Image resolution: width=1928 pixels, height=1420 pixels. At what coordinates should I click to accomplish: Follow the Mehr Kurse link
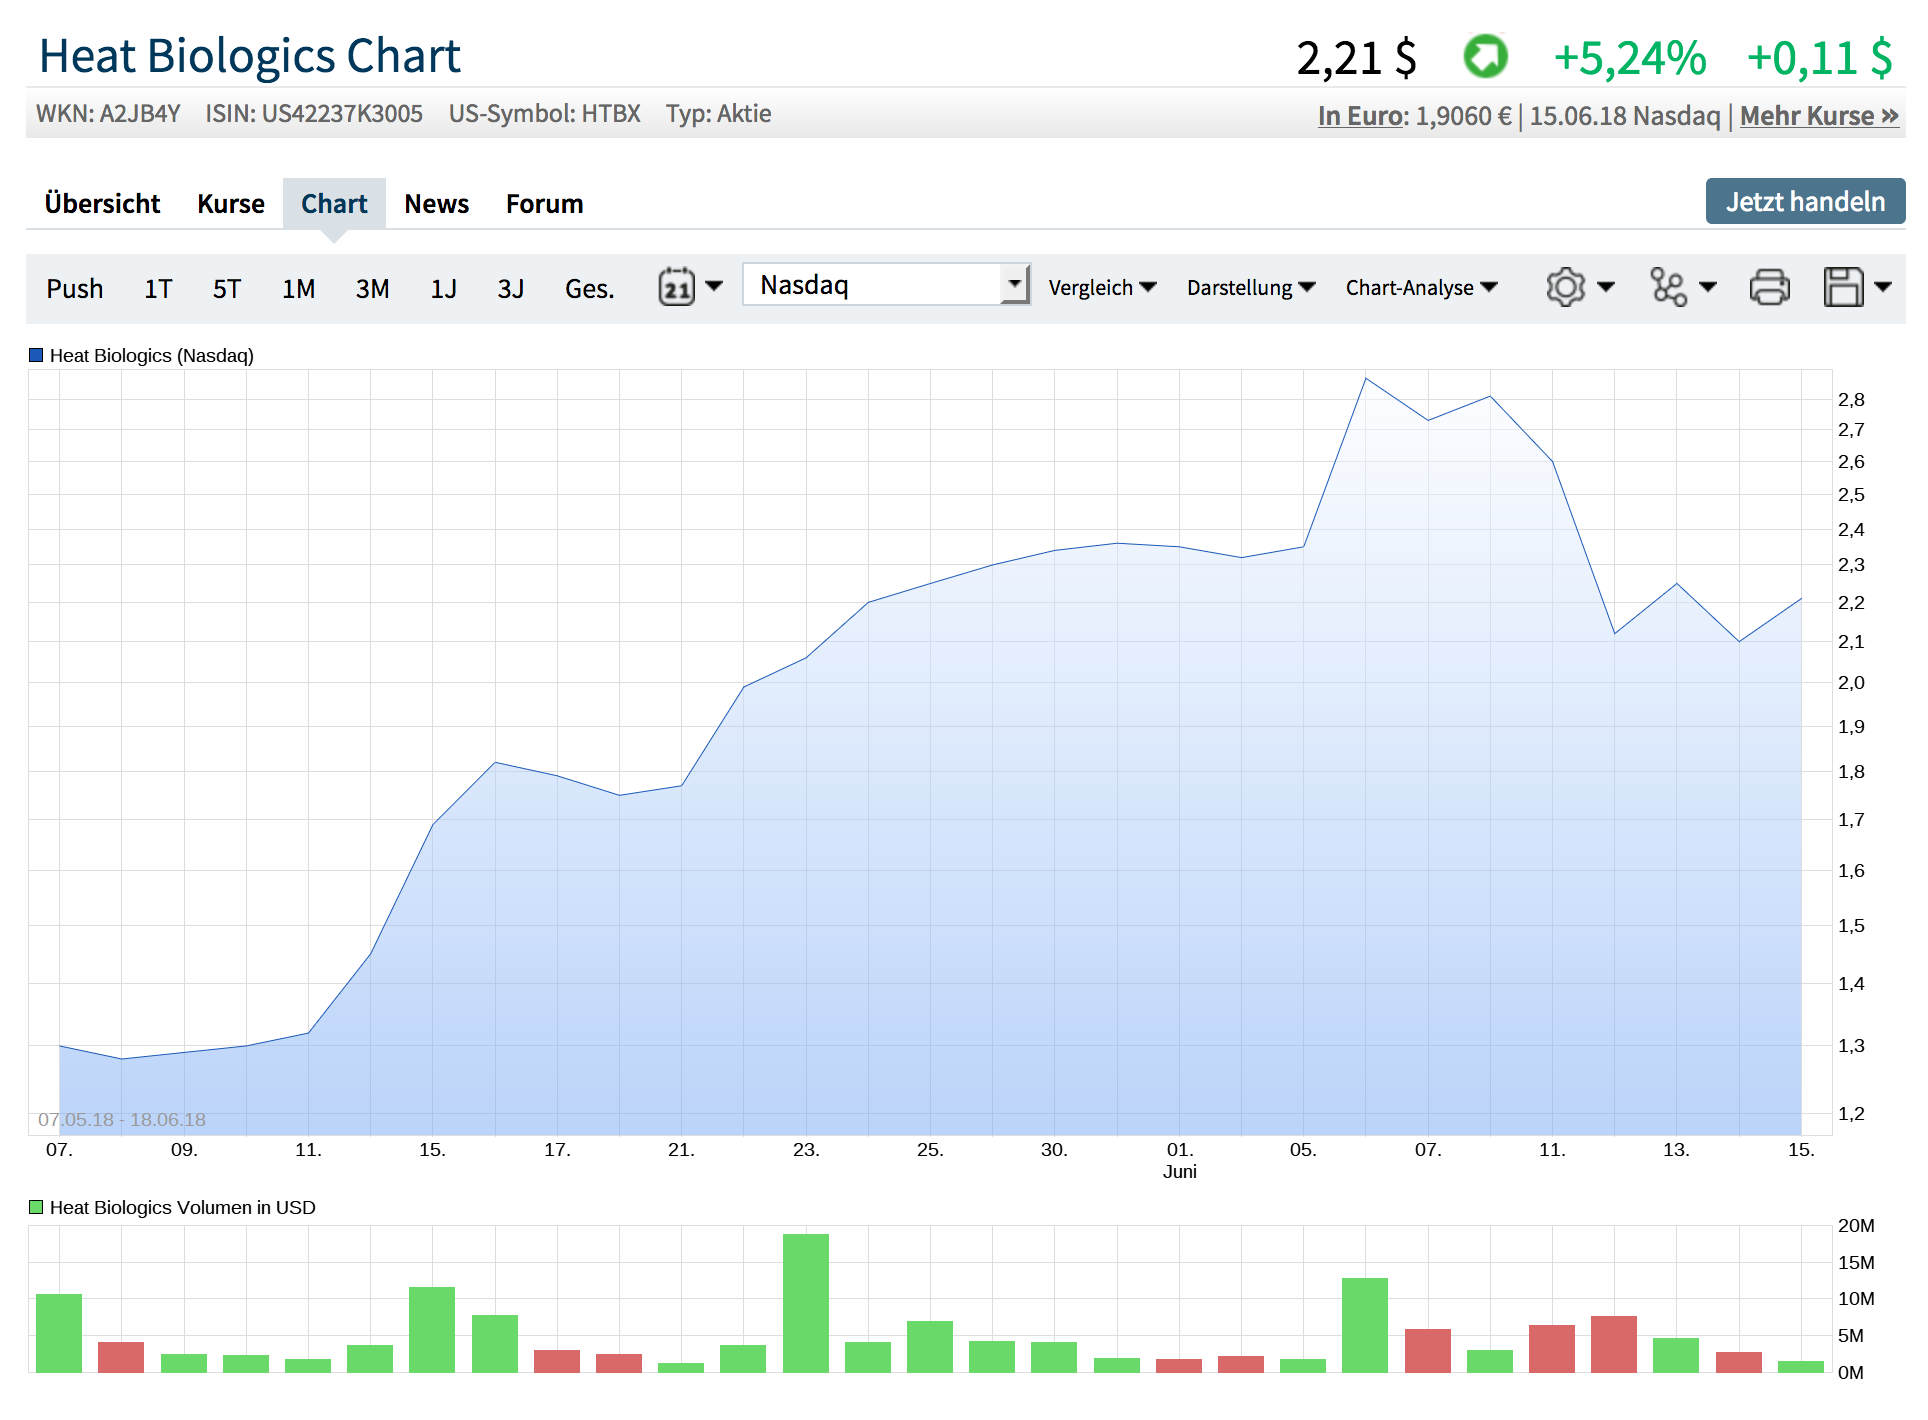1818,116
